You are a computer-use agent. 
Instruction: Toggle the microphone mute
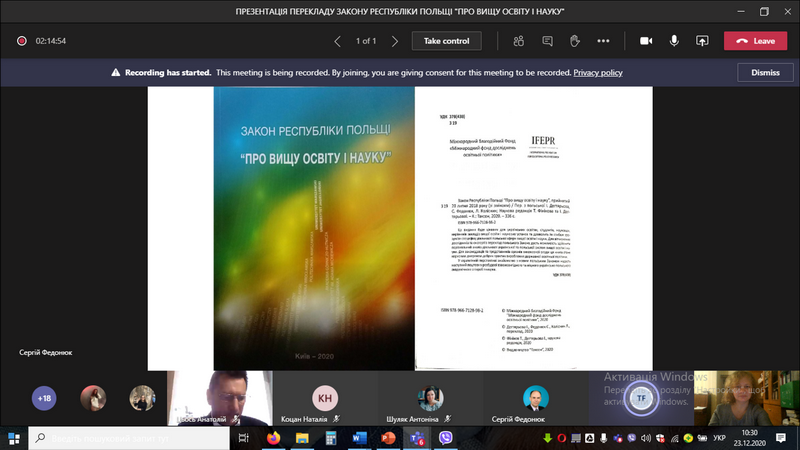tap(674, 41)
